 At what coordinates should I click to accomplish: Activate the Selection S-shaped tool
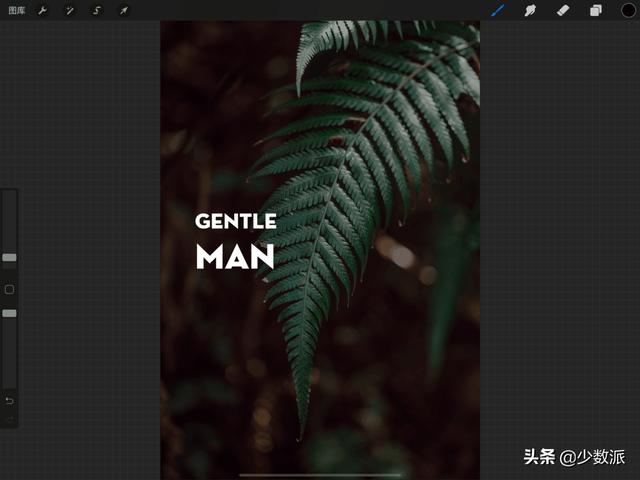pos(97,10)
